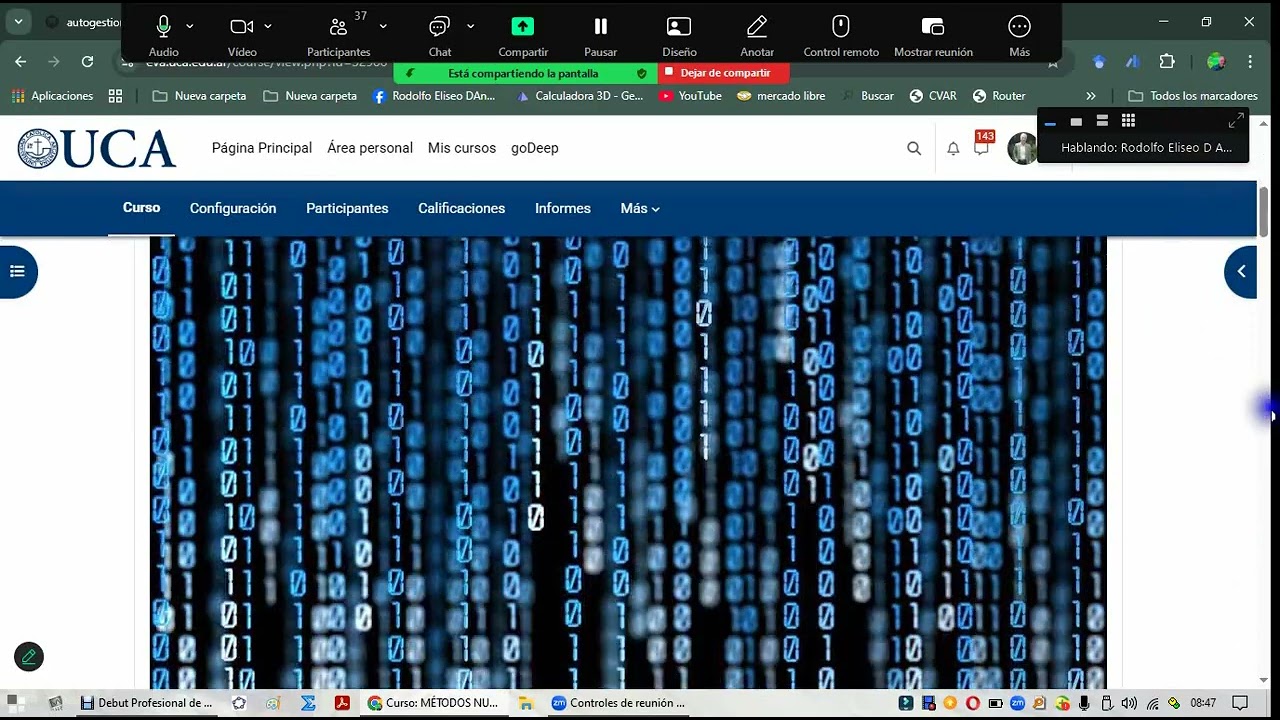Click the green Está compartiendo la pantalla indicator
The image size is (1280, 720).
pos(523,73)
